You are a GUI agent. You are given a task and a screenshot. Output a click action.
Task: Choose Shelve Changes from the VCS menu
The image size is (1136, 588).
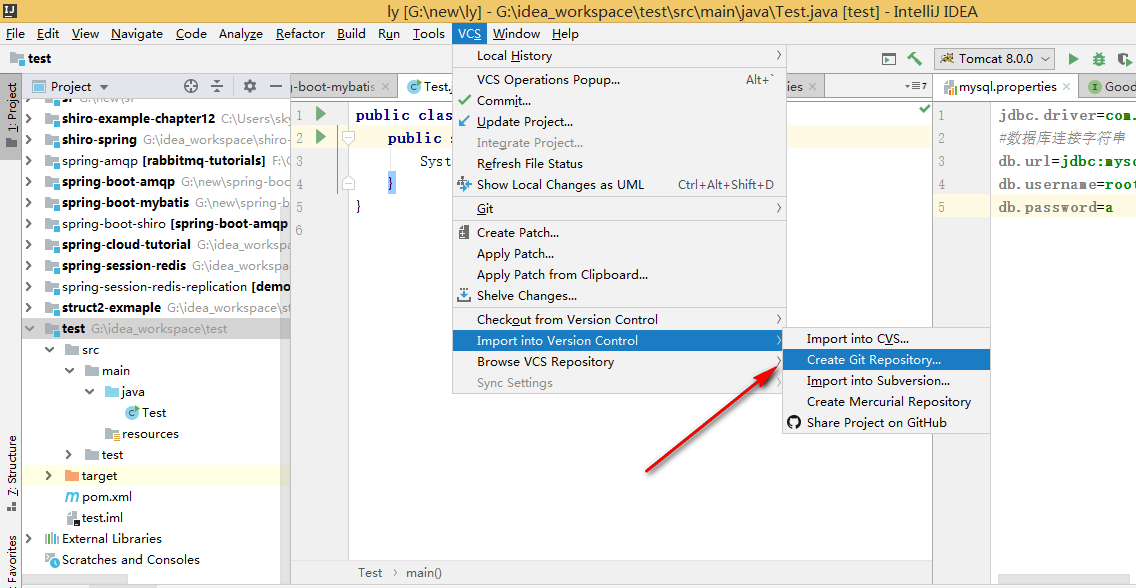[x=619, y=295]
